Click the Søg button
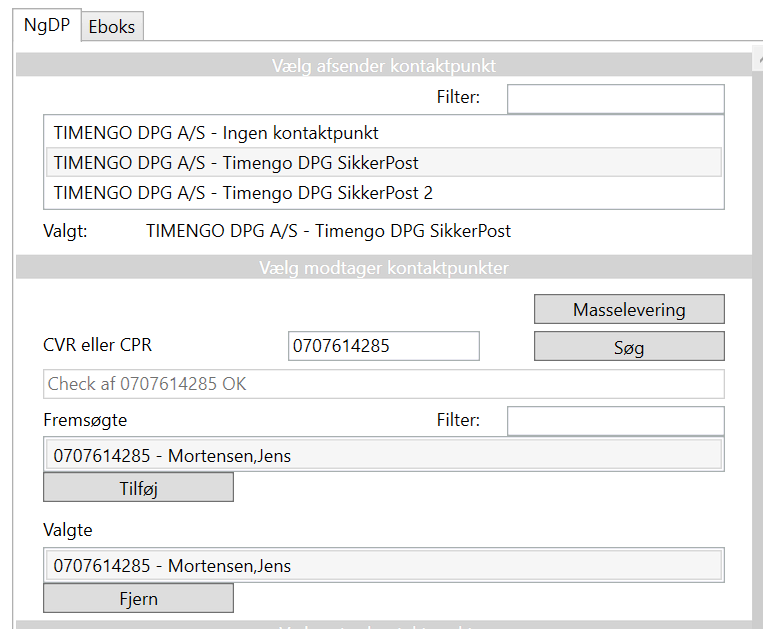 tap(629, 347)
